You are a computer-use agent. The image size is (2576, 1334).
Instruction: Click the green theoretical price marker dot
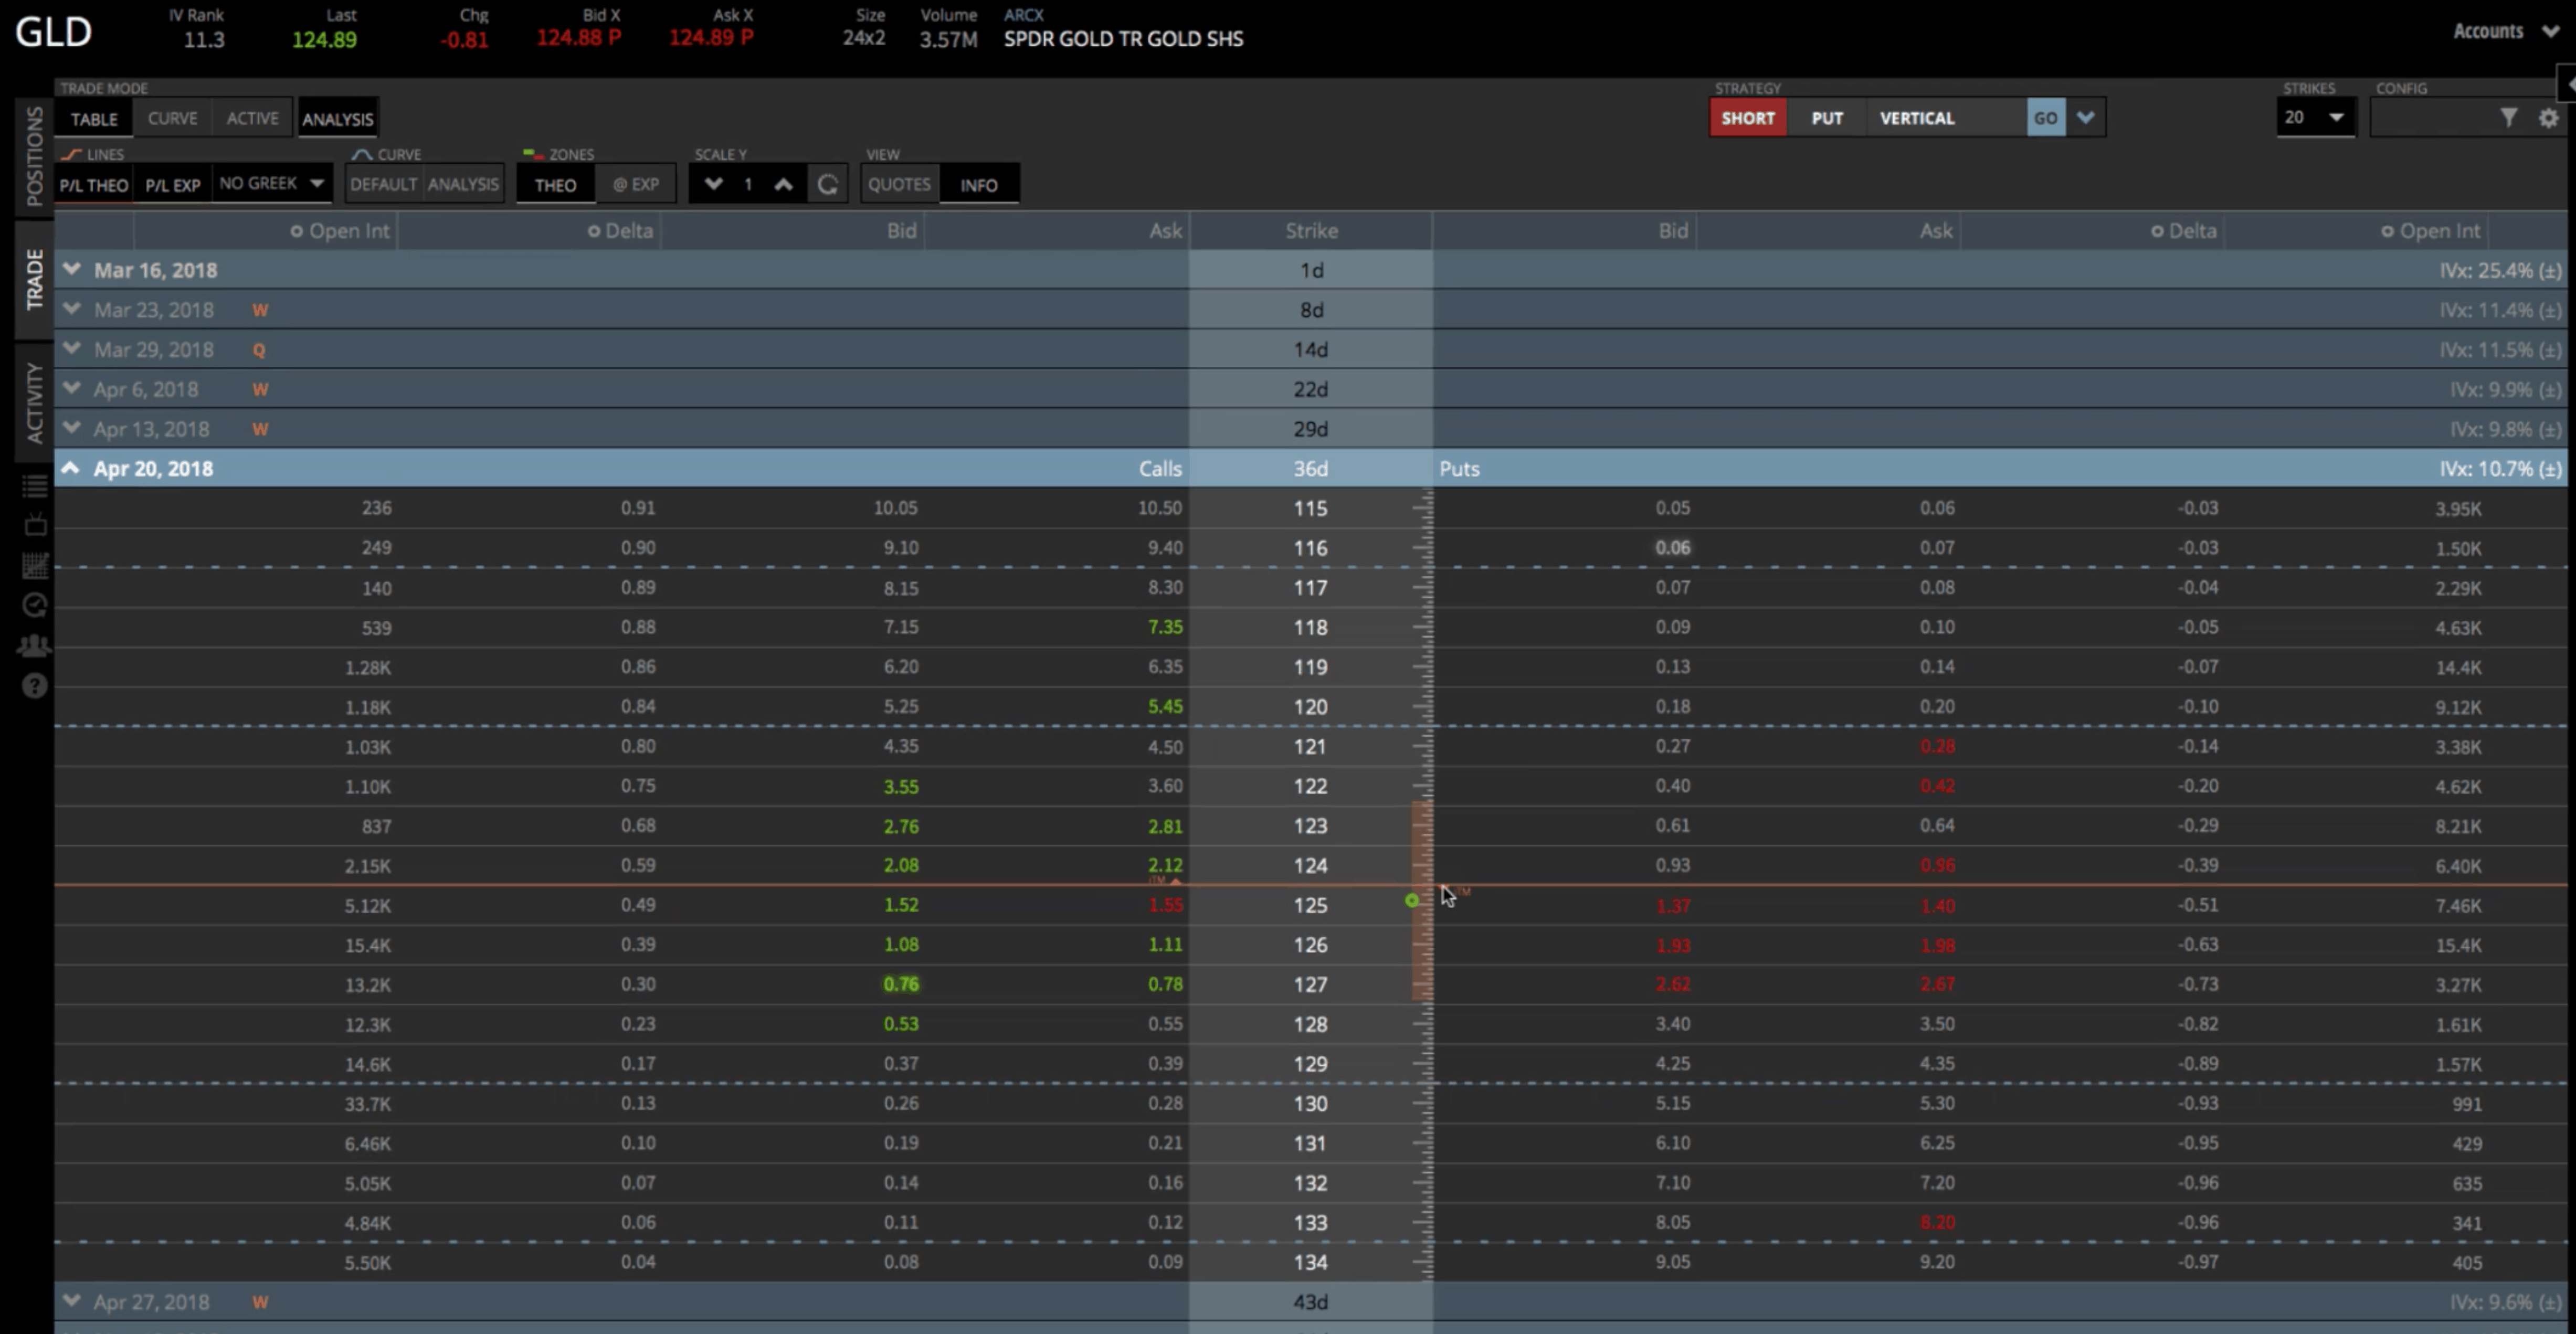tap(1411, 901)
